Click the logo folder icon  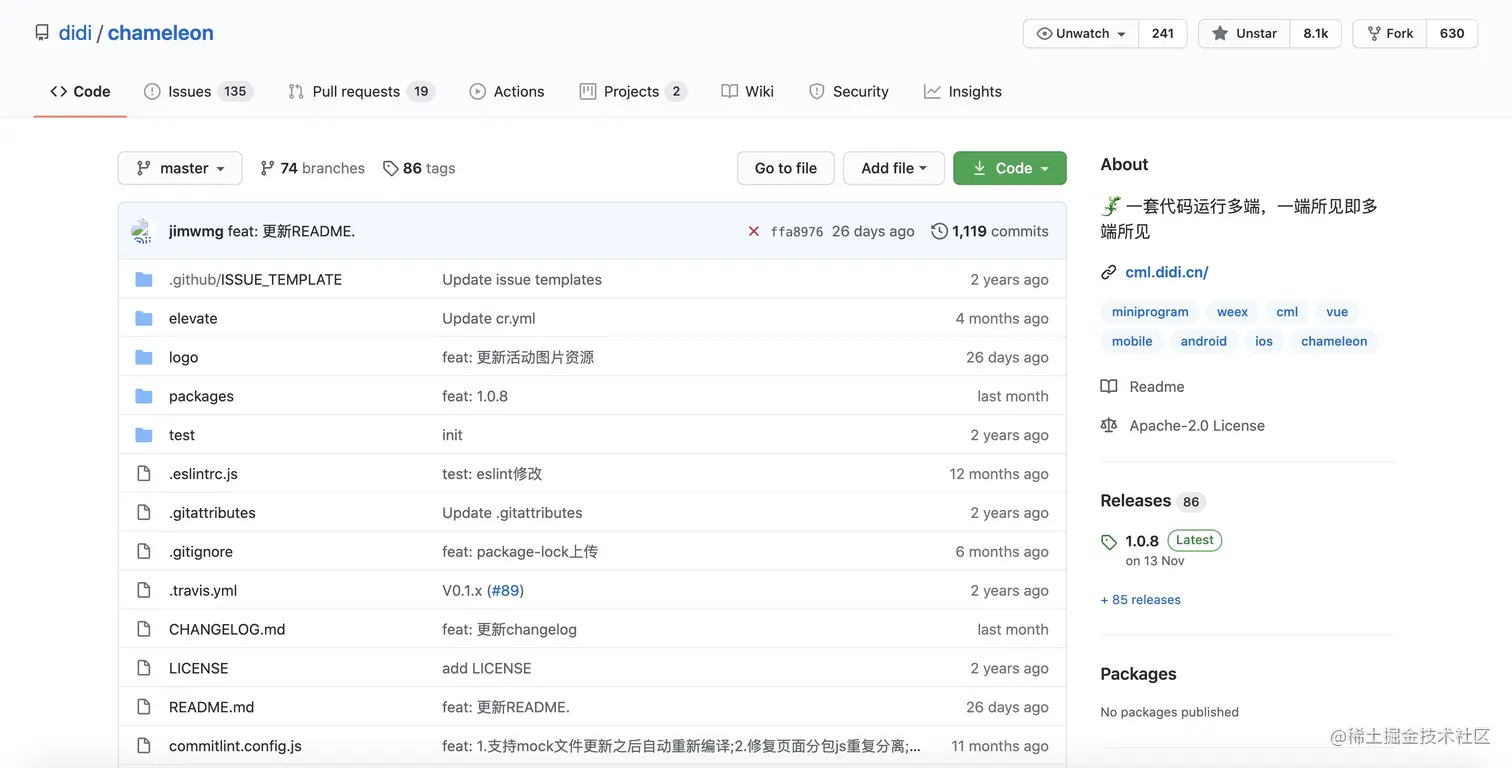pyautogui.click(x=144, y=357)
